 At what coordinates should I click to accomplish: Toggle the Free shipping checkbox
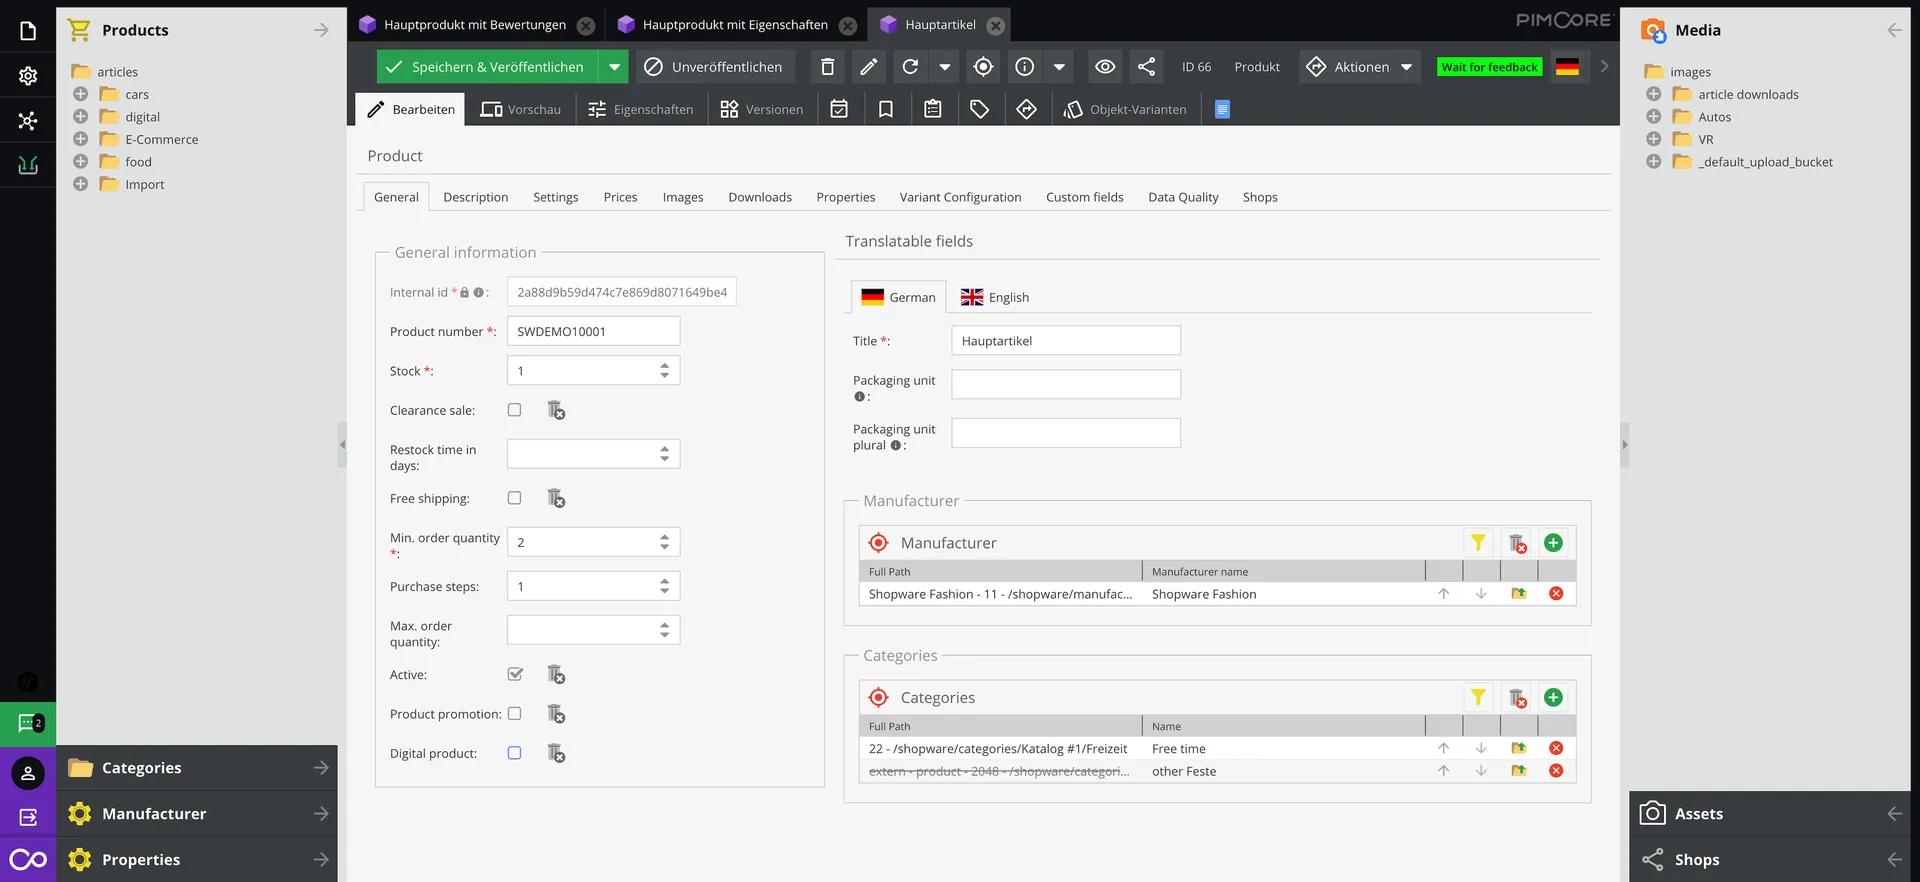(514, 498)
